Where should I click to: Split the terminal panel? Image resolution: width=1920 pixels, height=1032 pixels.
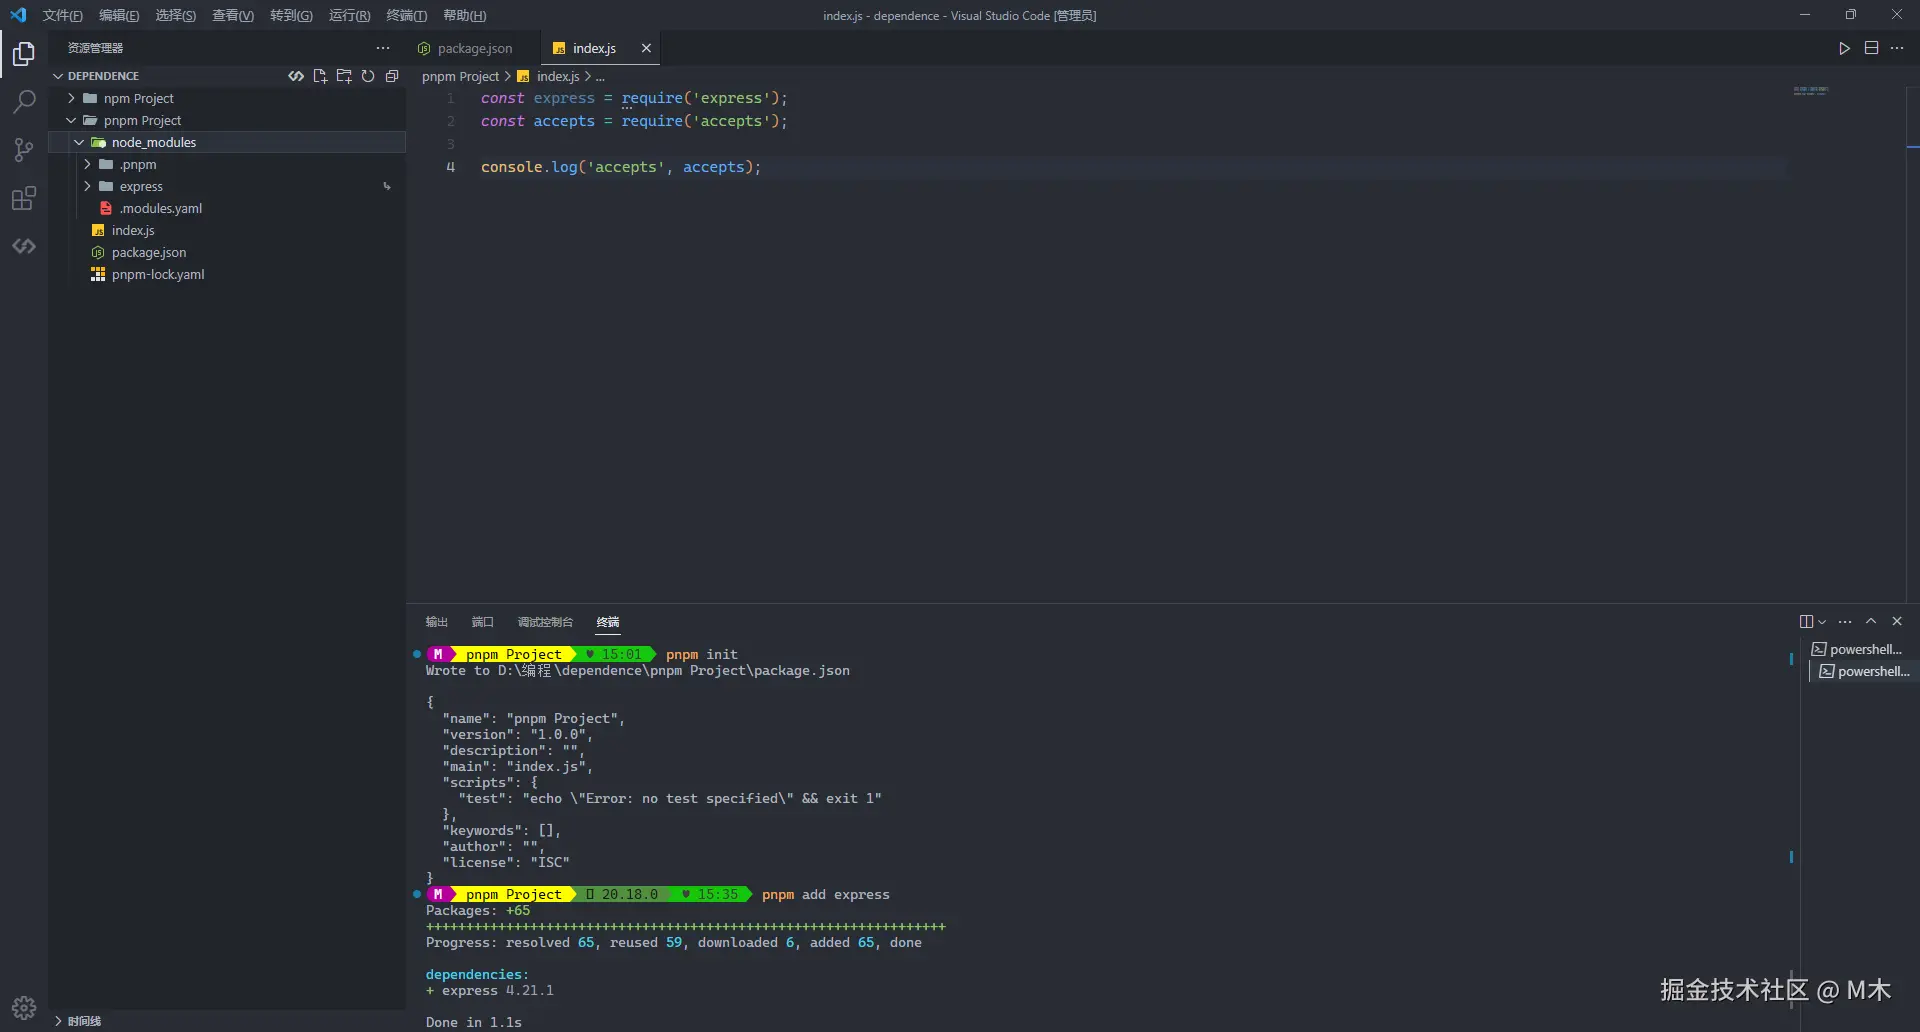pos(1806,621)
